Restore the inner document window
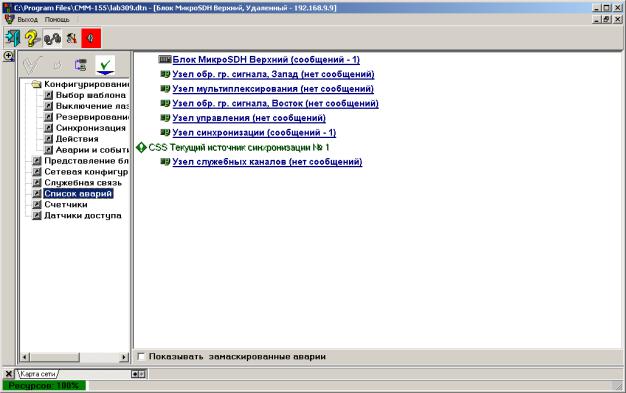Viewport: 626px width, 393px height. (x=607, y=19)
